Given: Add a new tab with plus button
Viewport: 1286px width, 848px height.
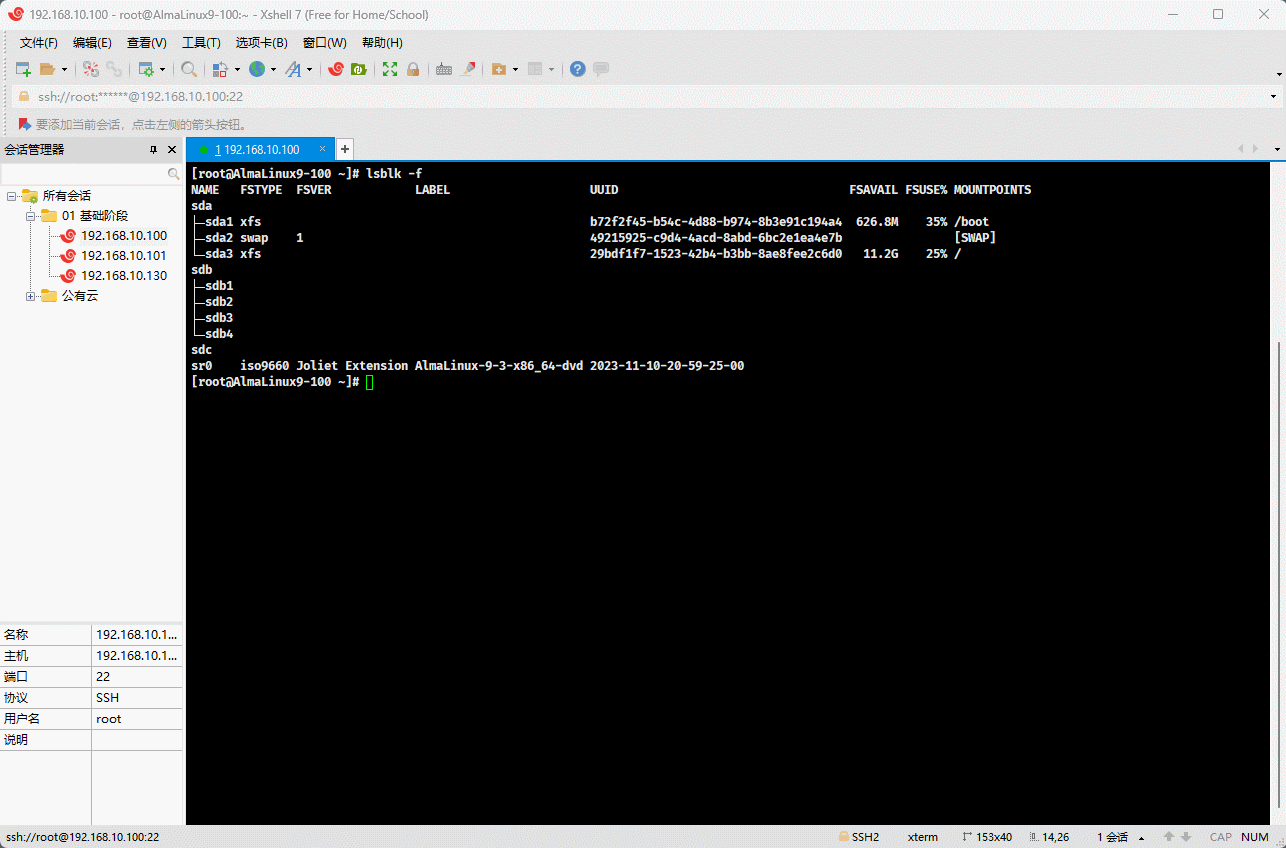Looking at the screenshot, I should click(x=344, y=149).
